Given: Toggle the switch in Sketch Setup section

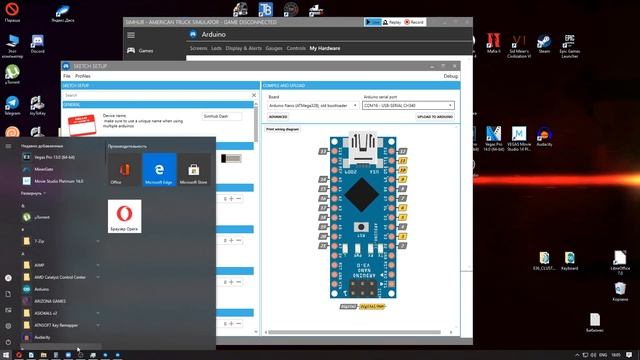Looking at the screenshot, I should click(x=231, y=158).
